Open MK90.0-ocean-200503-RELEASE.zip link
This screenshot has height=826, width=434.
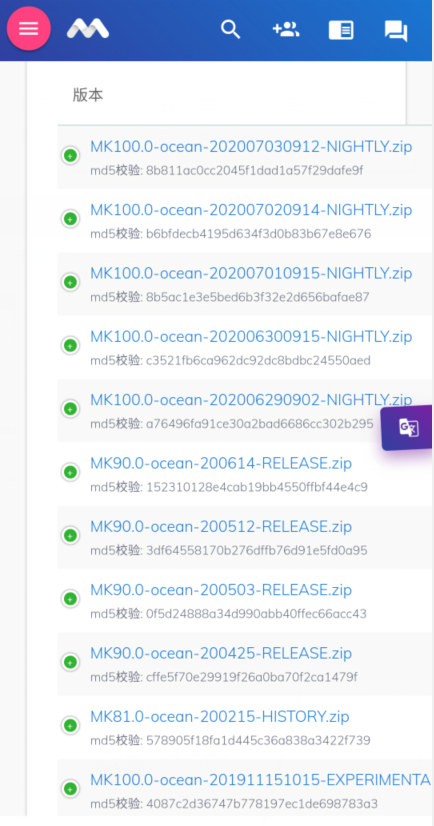tap(221, 589)
